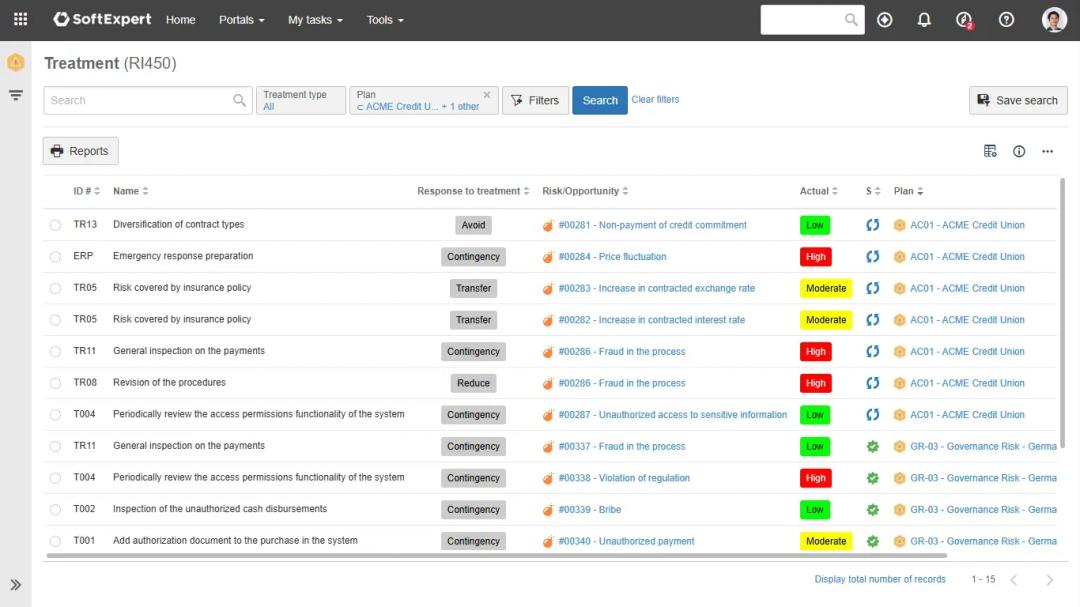Open the column configuration table icon
Image resolution: width=1080 pixels, height=607 pixels.
point(990,151)
